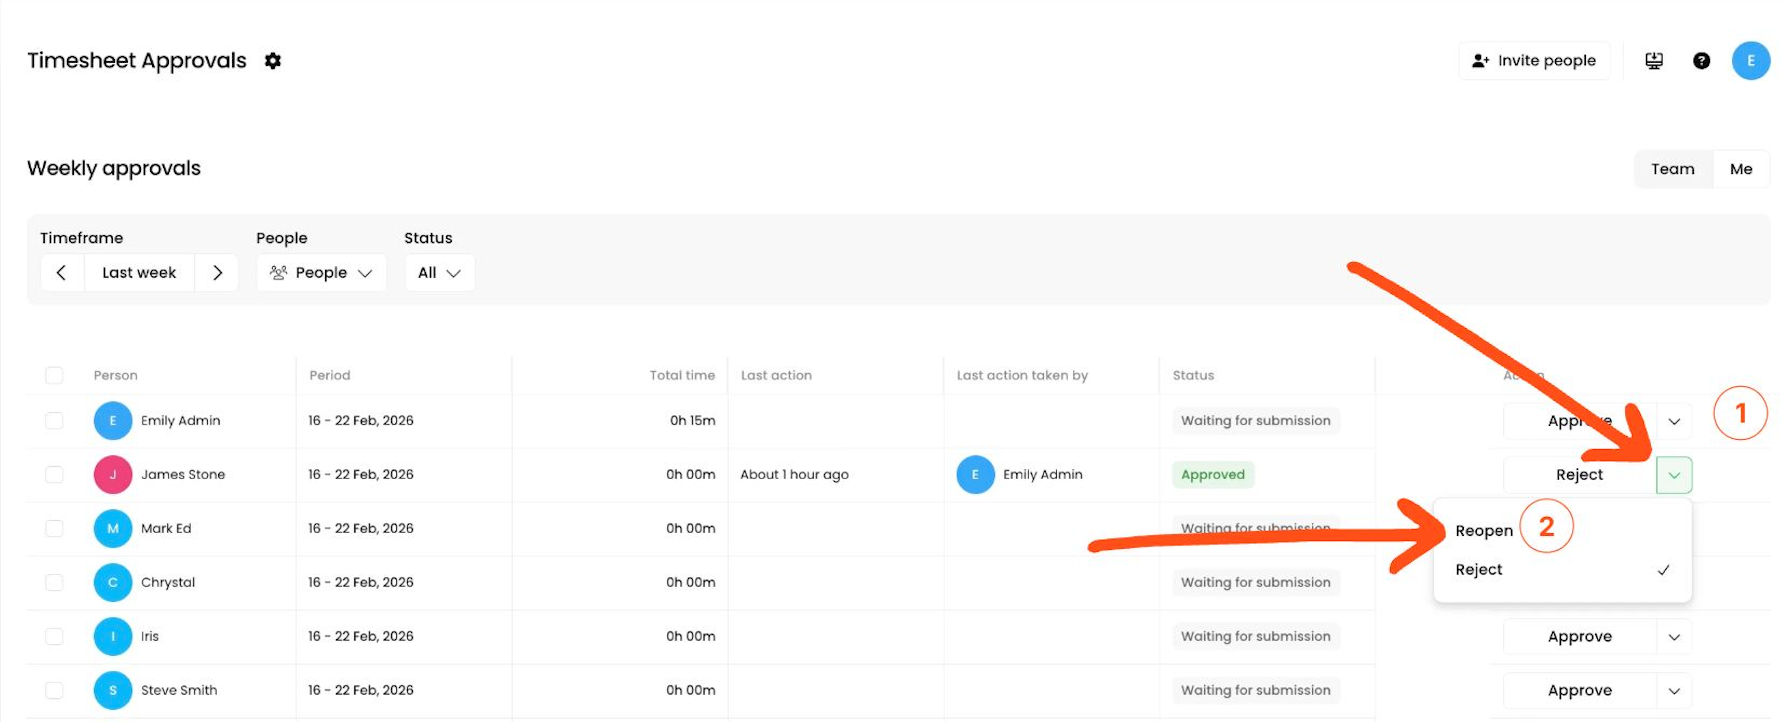Go to next timeframe with right chevron
The height and width of the screenshot is (722, 1792).
coord(217,273)
